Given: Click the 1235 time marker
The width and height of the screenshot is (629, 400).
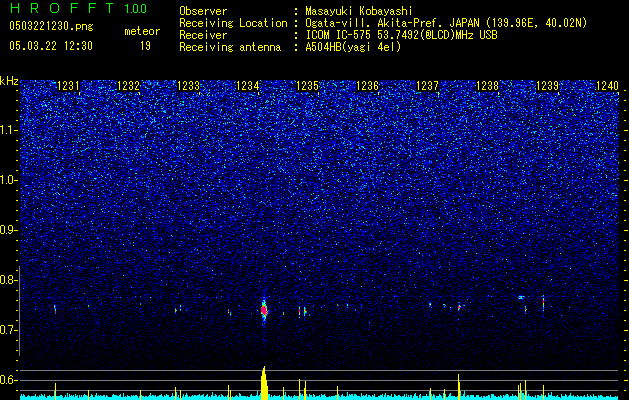Looking at the screenshot, I should [307, 86].
